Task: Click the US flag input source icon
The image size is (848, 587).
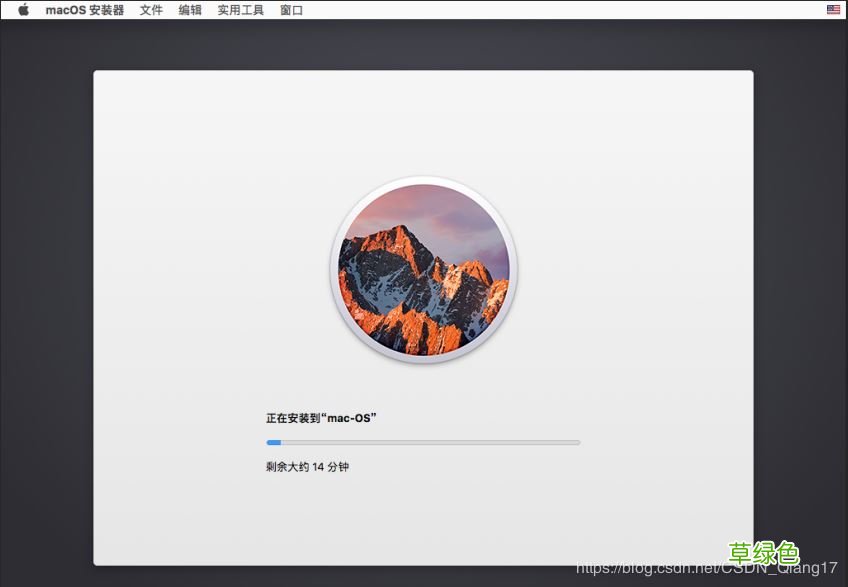Action: tap(833, 9)
